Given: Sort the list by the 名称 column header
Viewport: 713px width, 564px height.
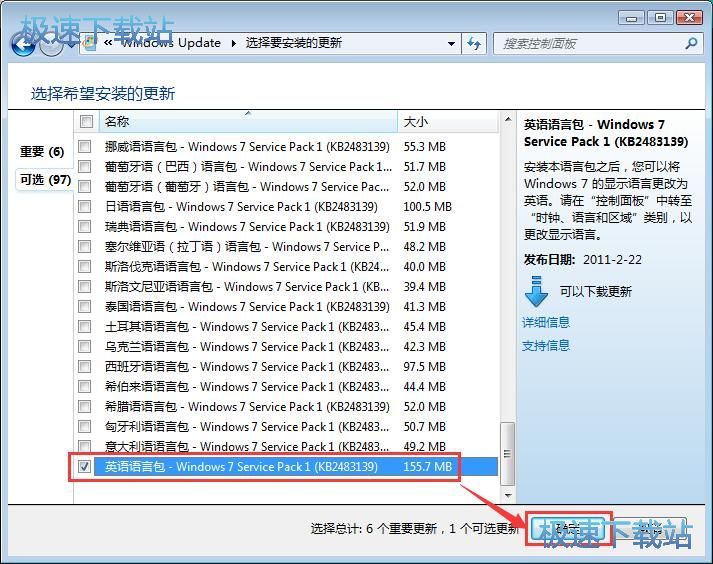Looking at the screenshot, I should [248, 121].
